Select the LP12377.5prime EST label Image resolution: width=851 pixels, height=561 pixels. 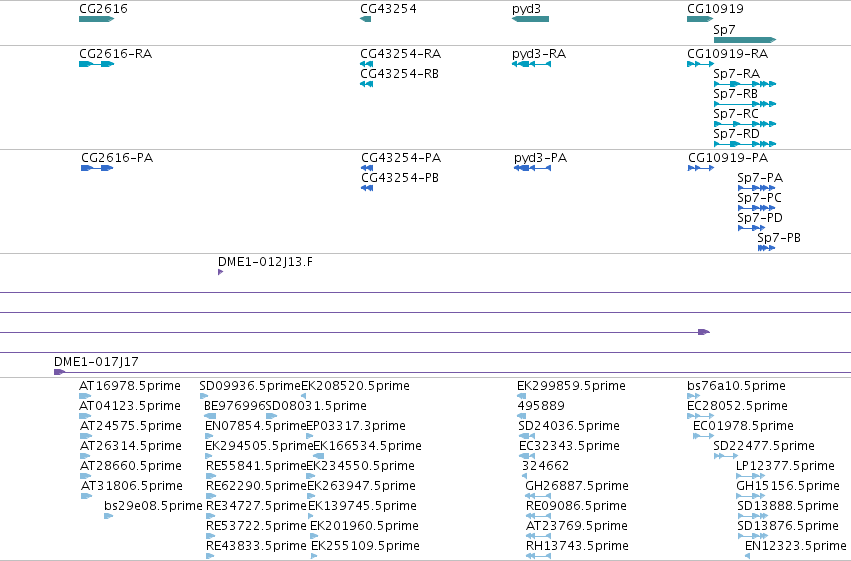[x=785, y=466]
